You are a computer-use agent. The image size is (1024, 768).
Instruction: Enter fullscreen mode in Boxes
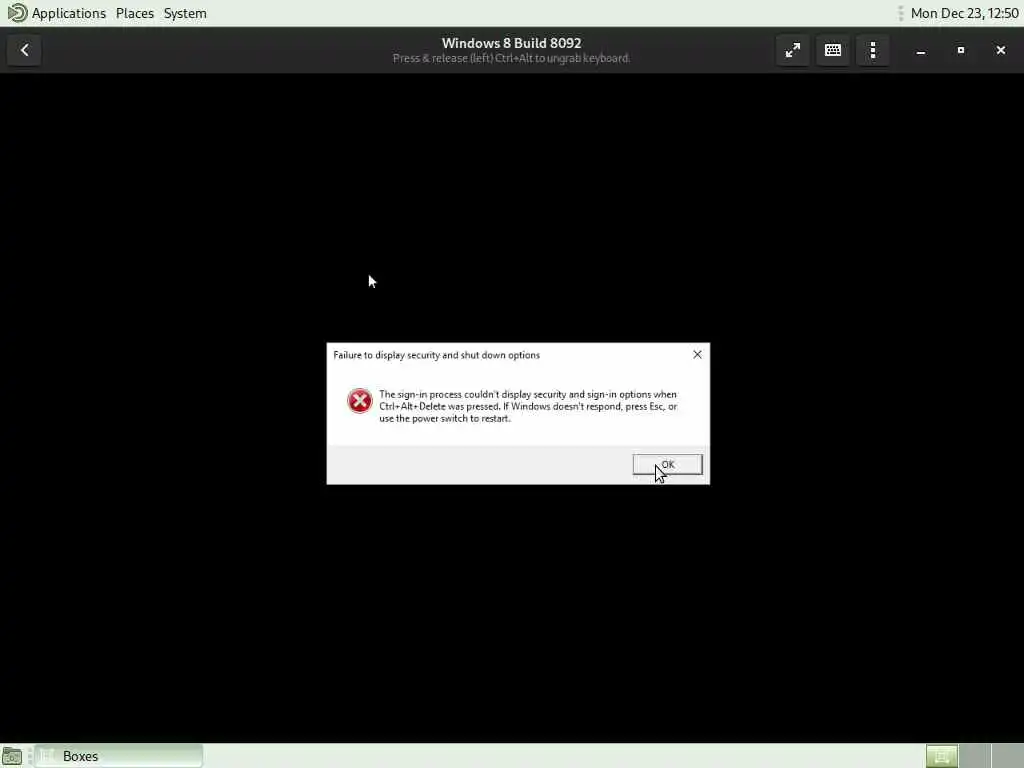point(793,50)
